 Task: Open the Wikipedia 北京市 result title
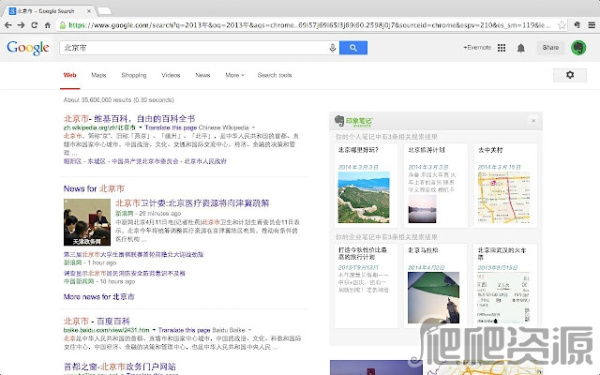(129, 118)
